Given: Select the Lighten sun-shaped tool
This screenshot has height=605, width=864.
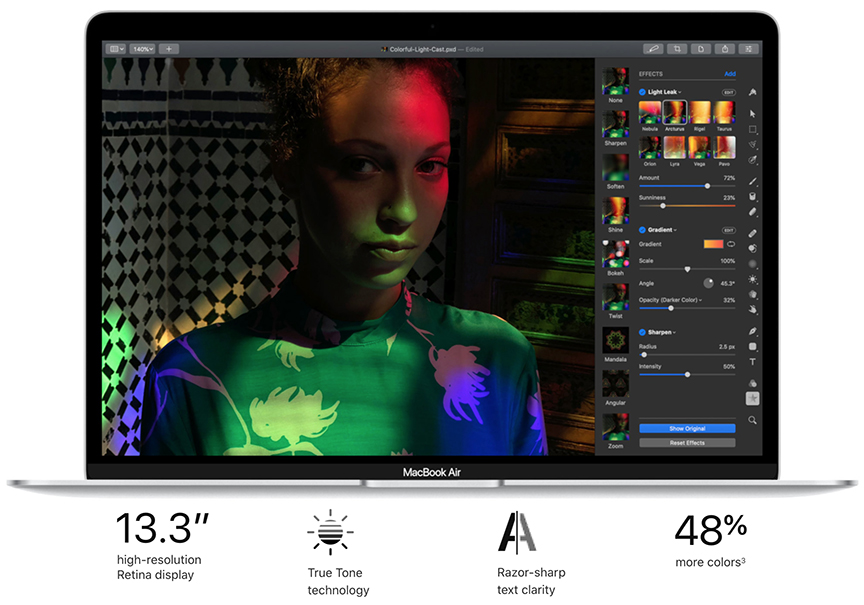Looking at the screenshot, I should click(x=752, y=279).
